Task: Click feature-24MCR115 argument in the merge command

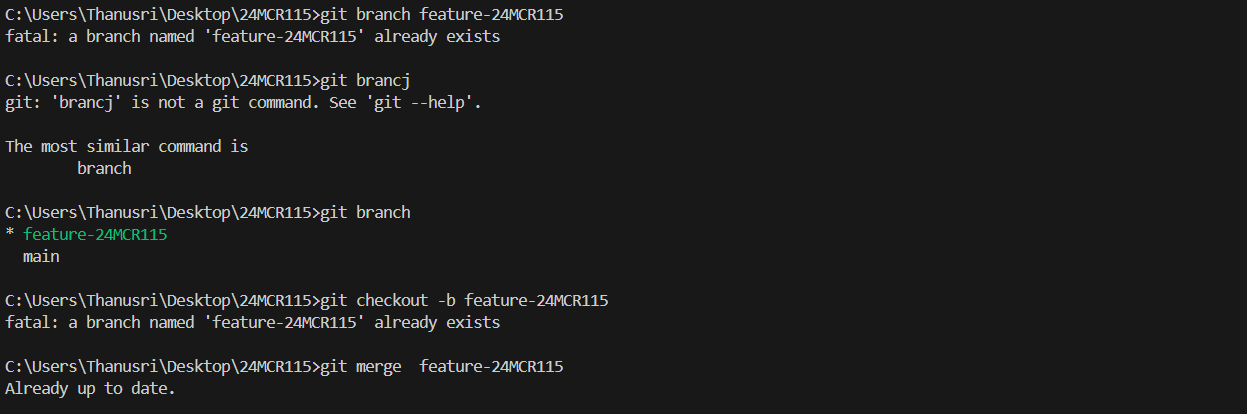Action: (492, 367)
